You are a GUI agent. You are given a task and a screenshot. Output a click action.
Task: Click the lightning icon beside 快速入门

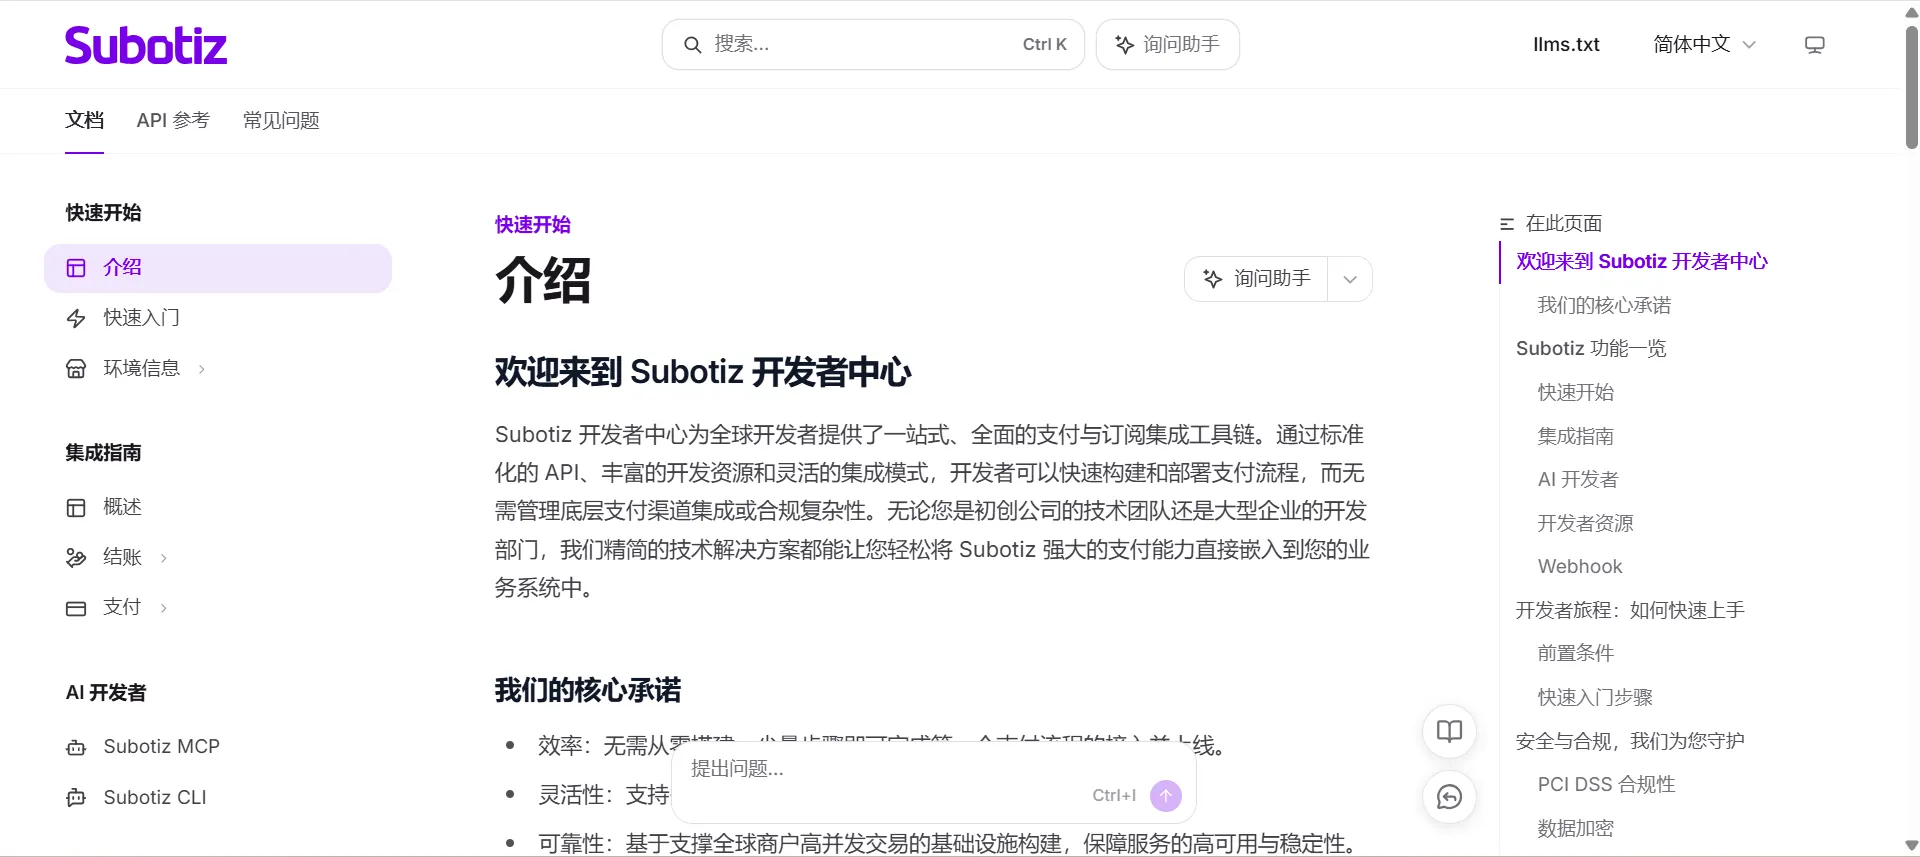76,318
